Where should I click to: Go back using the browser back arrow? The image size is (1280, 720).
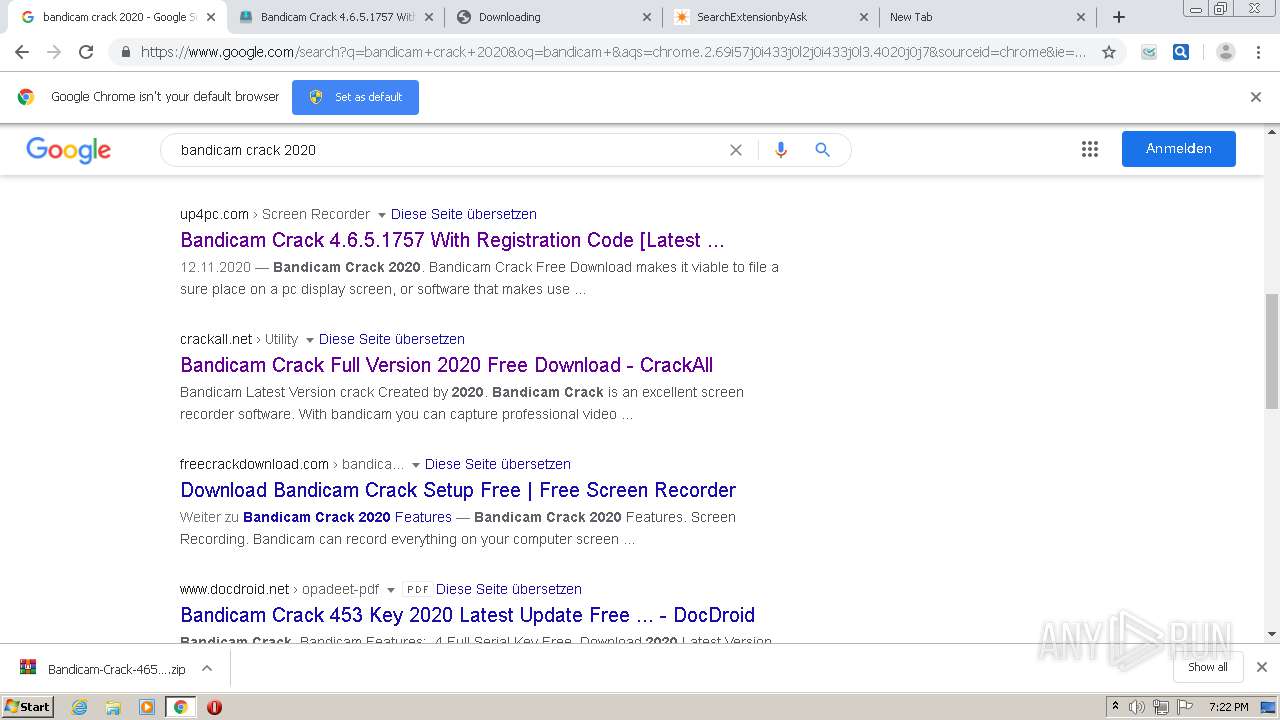22,52
